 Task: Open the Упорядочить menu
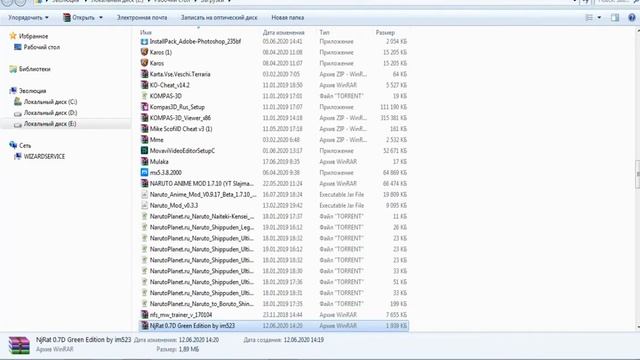click(28, 18)
